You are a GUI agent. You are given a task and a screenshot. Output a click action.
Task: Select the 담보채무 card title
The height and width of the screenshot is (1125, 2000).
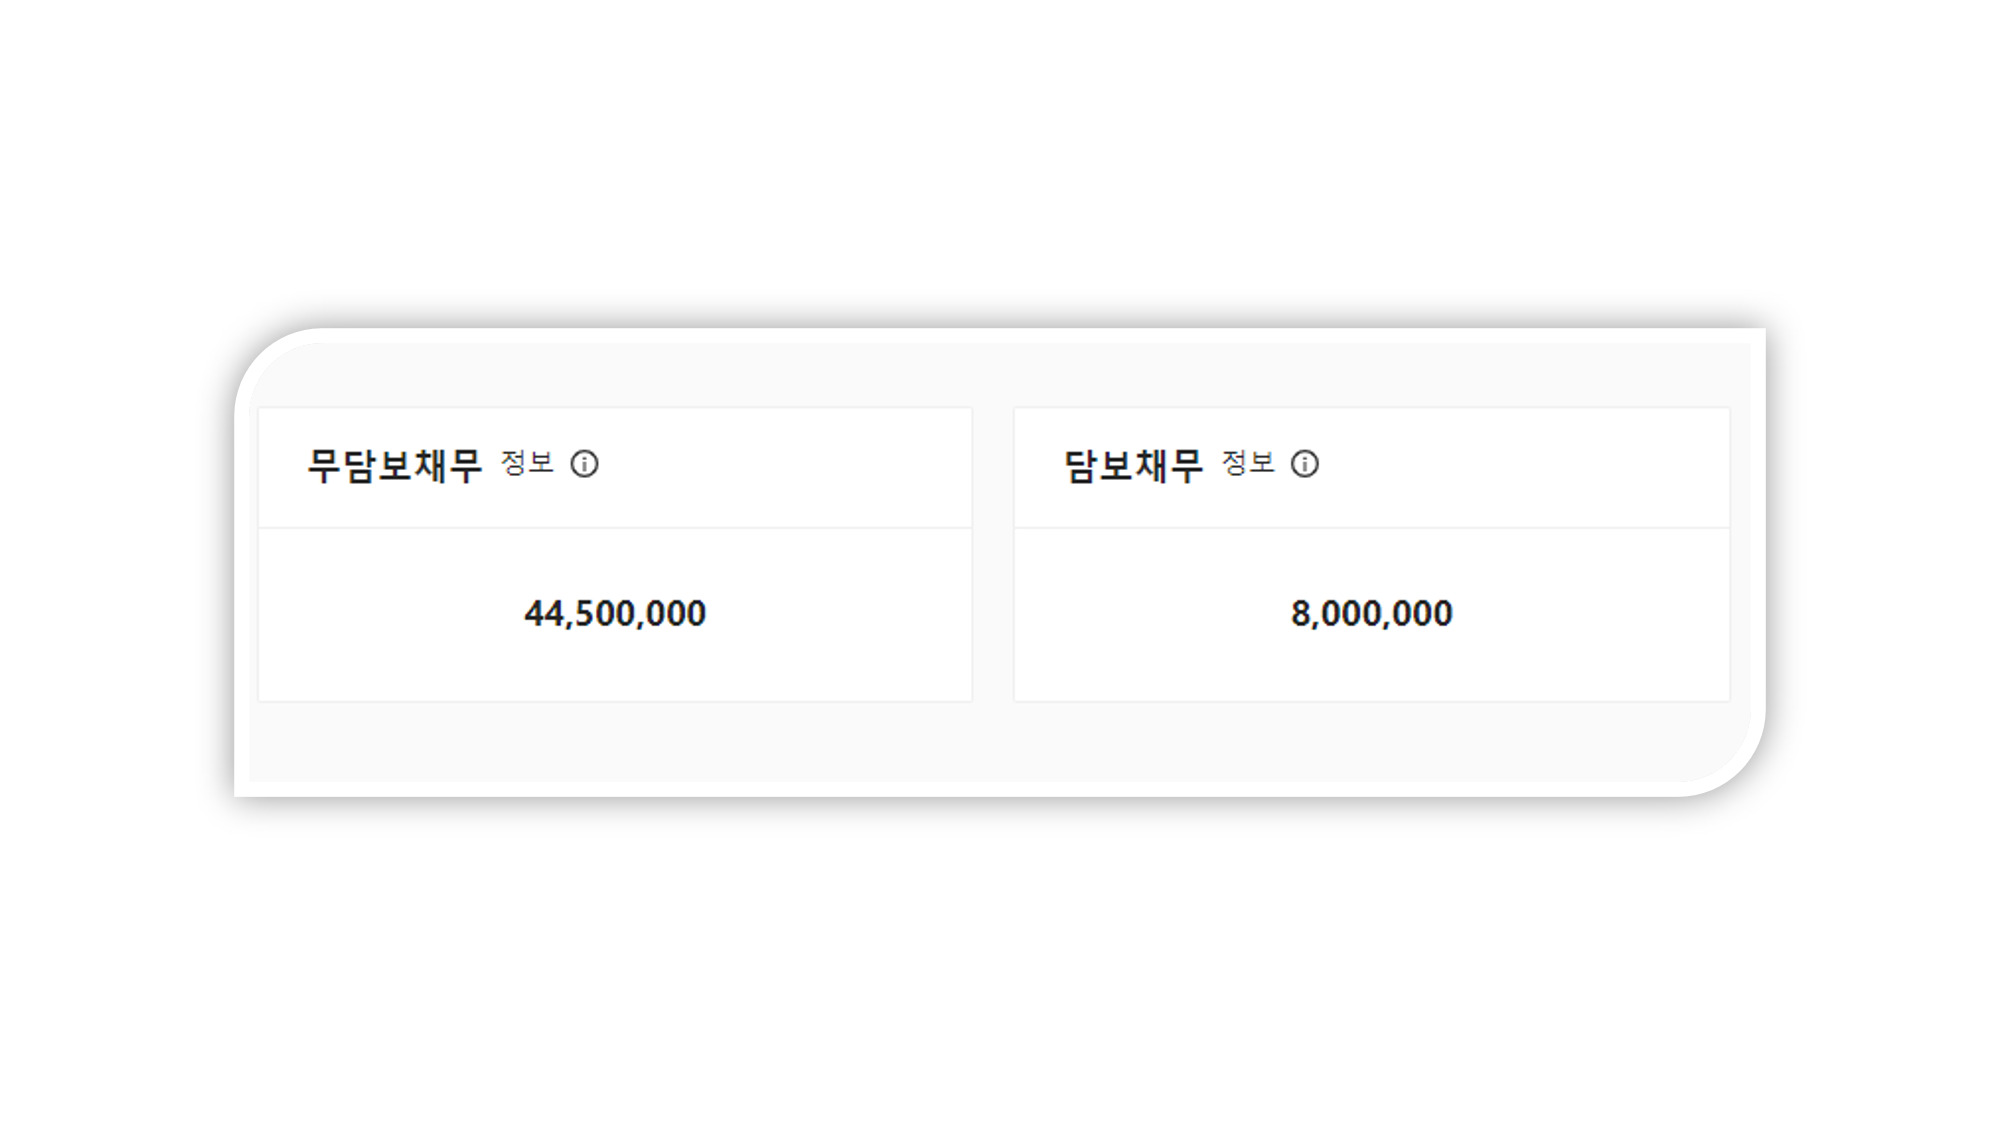(x=1132, y=466)
